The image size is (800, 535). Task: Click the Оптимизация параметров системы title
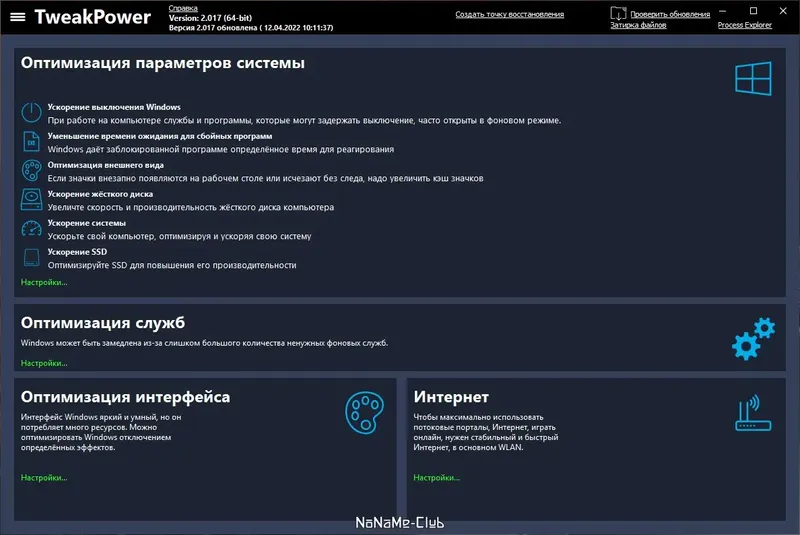click(x=163, y=63)
